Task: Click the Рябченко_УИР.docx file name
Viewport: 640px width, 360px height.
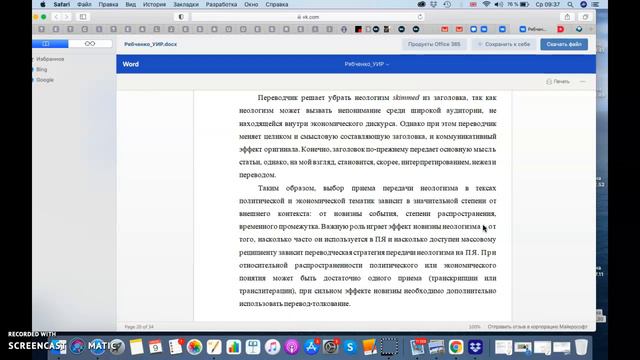Action: coord(151,44)
